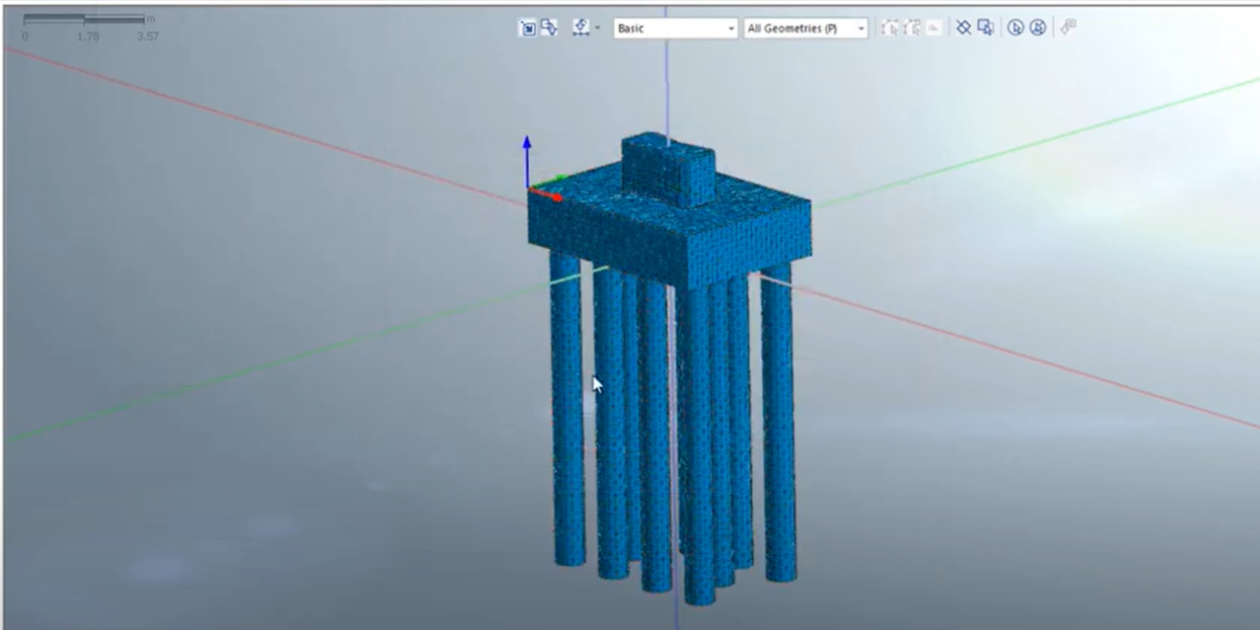1260x630 pixels.
Task: Click the second circled cursor icon
Action: [x=1038, y=28]
